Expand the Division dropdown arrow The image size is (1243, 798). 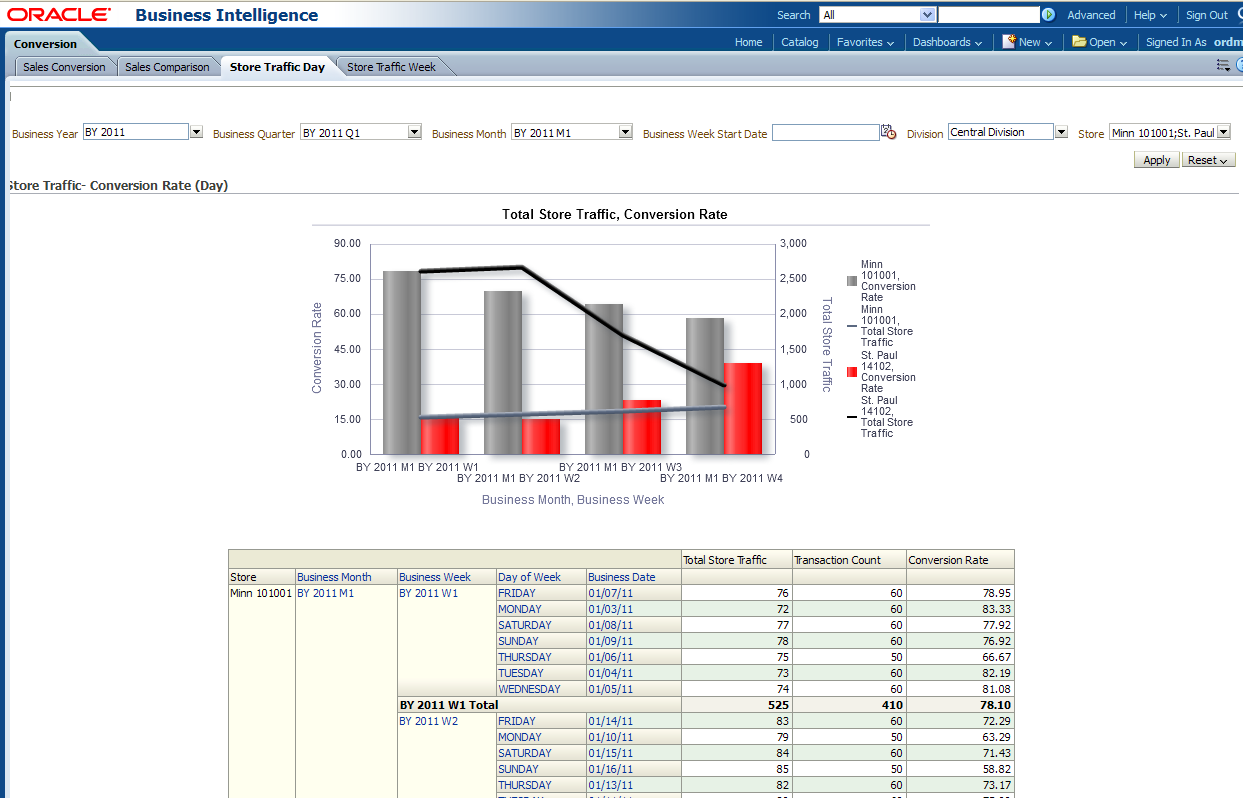[1061, 132]
